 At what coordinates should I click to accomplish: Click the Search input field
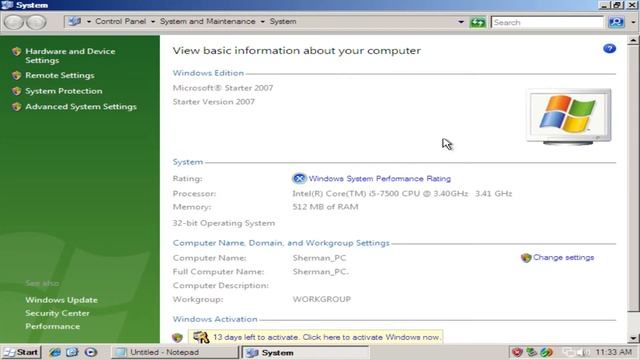click(x=547, y=22)
